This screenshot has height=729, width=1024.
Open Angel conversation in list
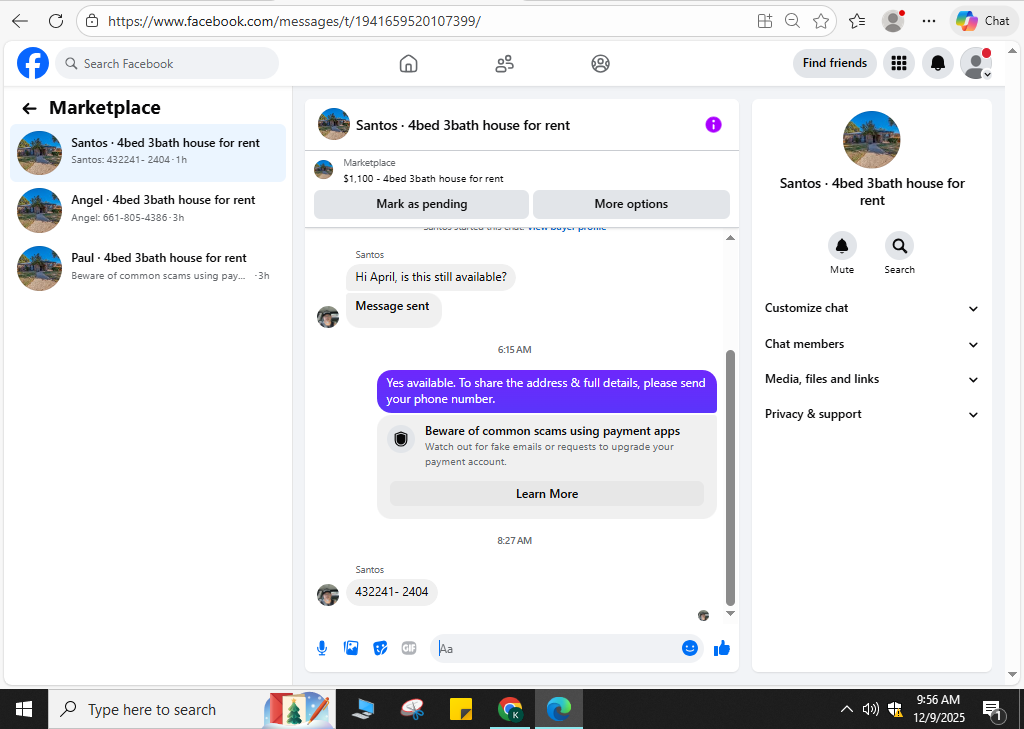pos(148,210)
